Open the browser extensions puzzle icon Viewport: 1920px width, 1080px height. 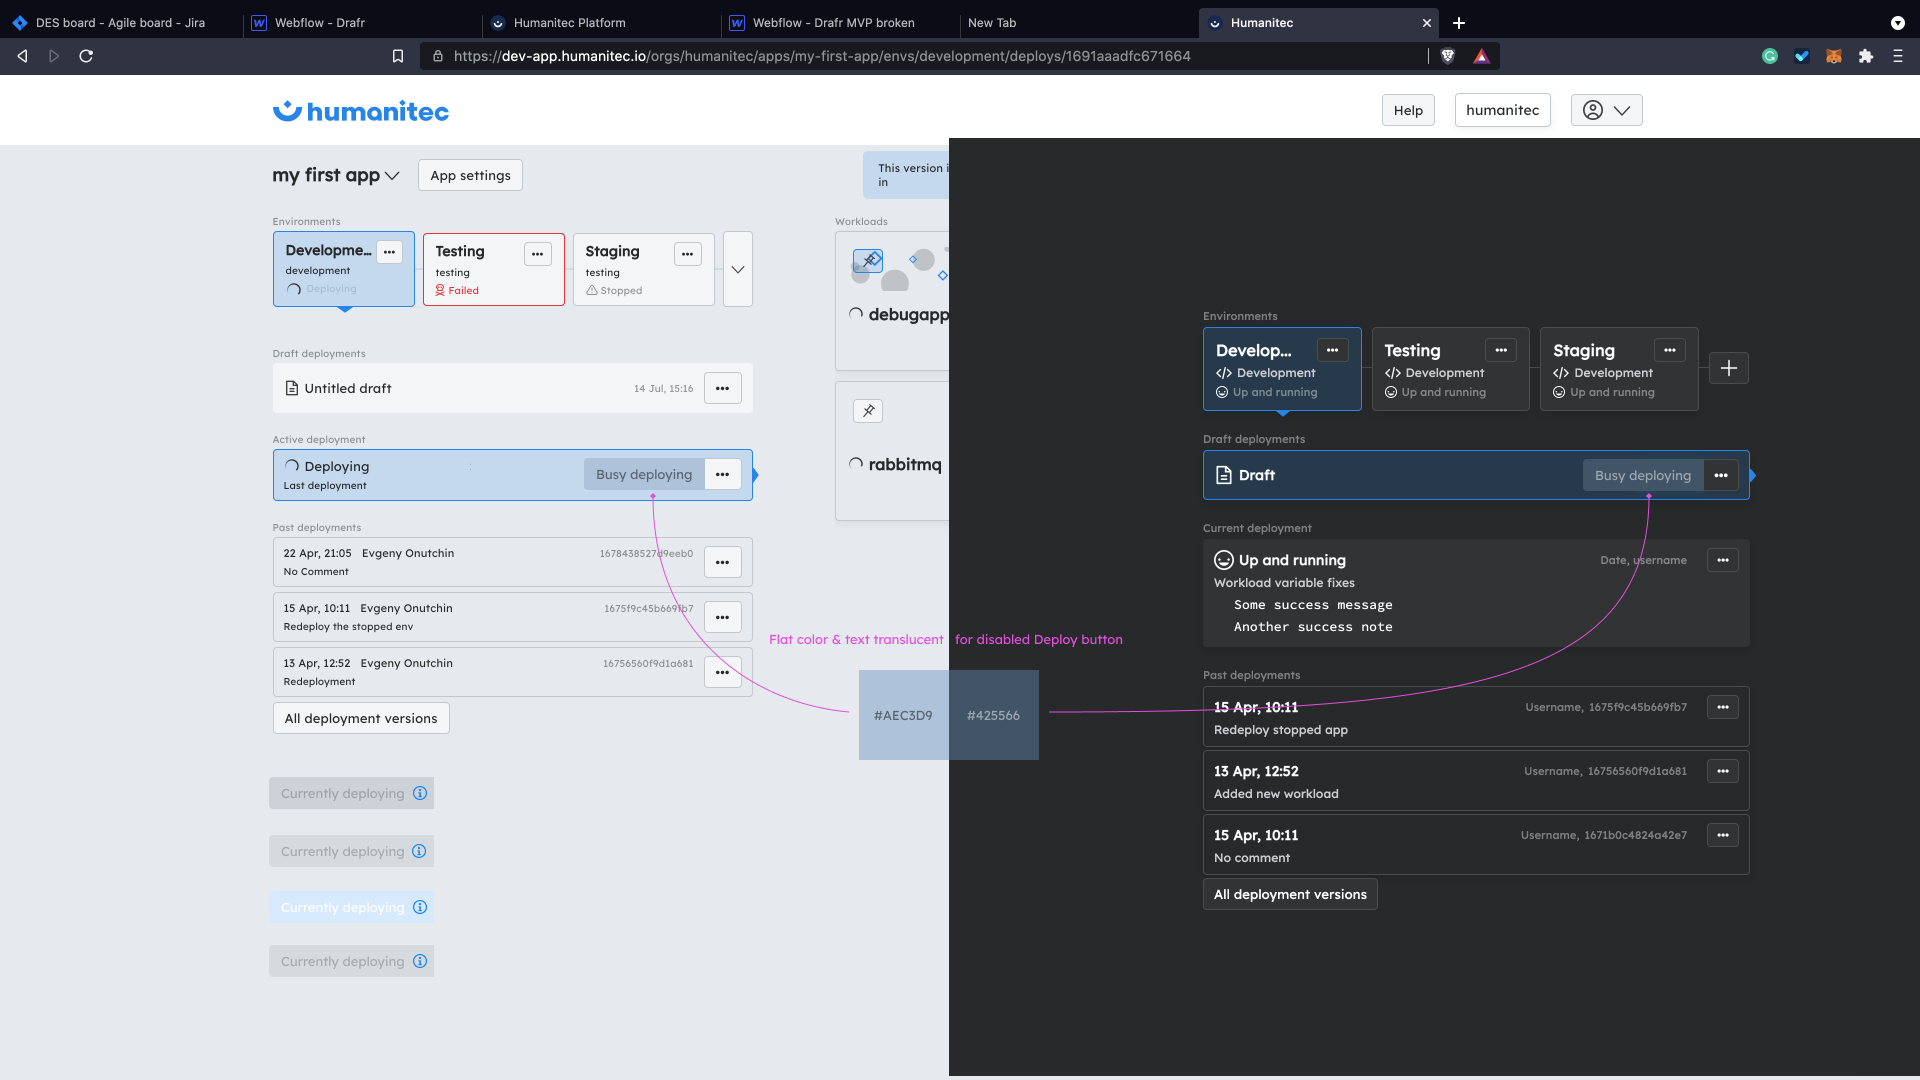point(1865,56)
